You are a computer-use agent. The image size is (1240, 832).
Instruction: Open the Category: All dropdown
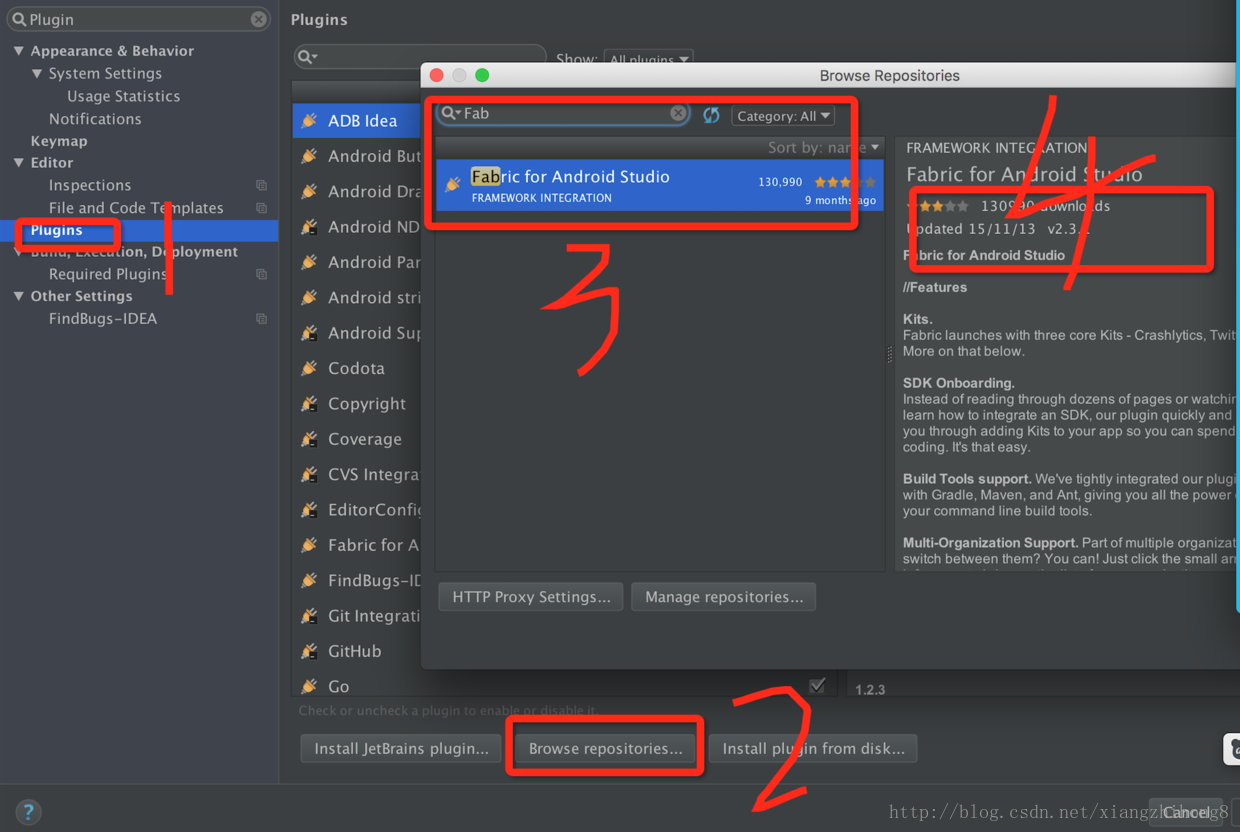tap(783, 116)
